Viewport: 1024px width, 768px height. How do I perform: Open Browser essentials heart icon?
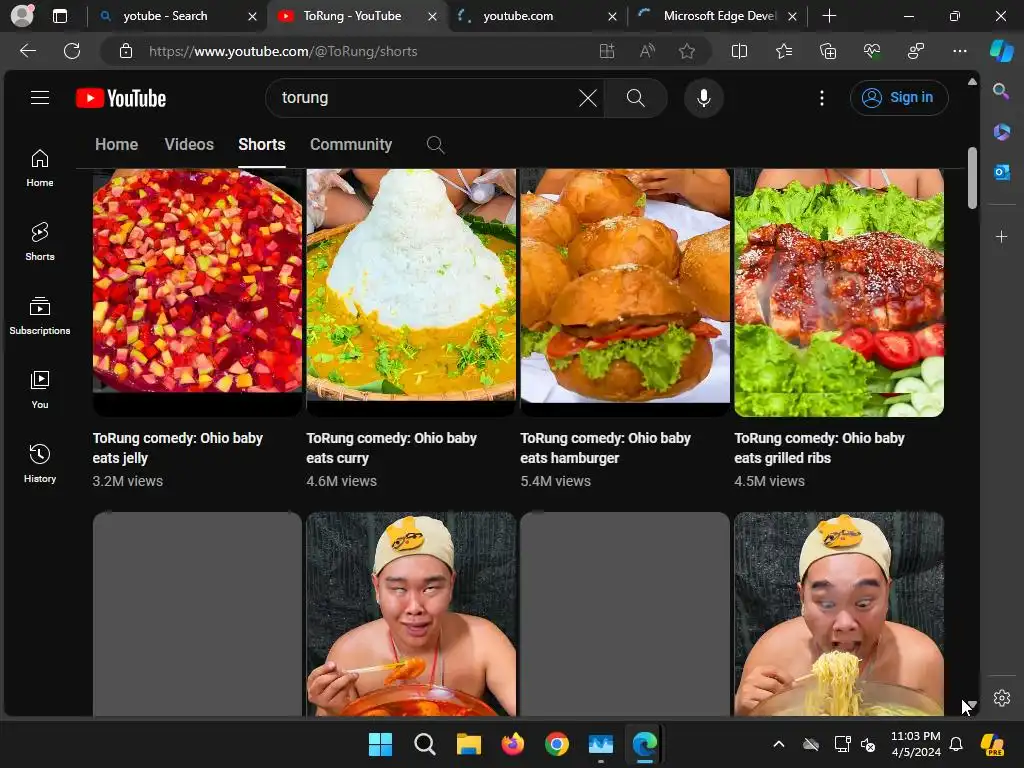(x=872, y=51)
